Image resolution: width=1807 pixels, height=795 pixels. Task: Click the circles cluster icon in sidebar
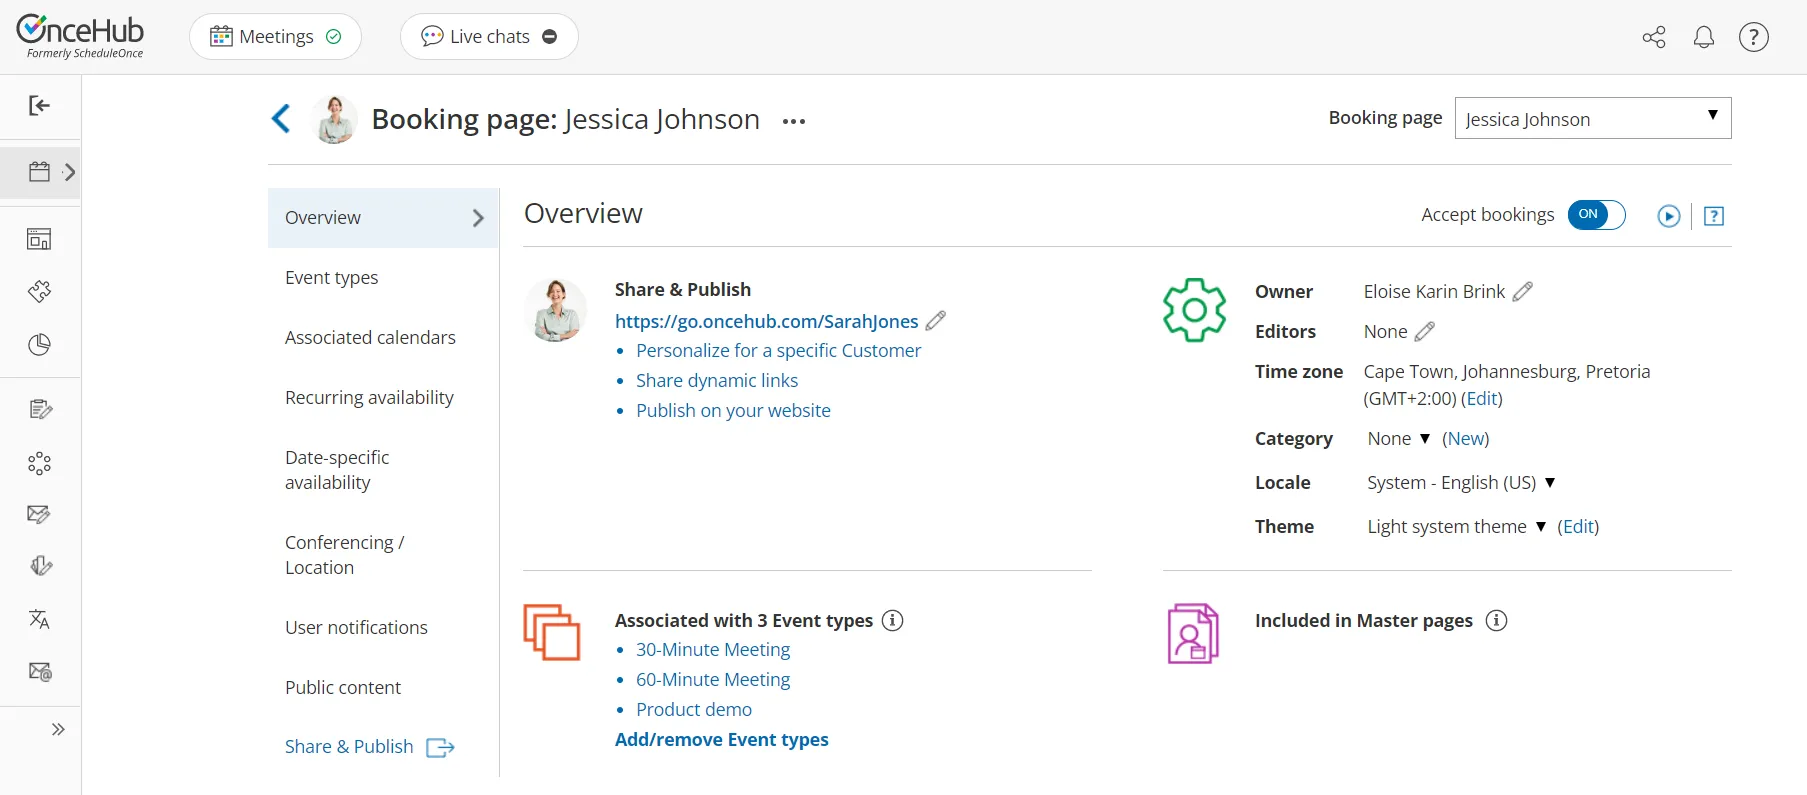click(x=39, y=463)
